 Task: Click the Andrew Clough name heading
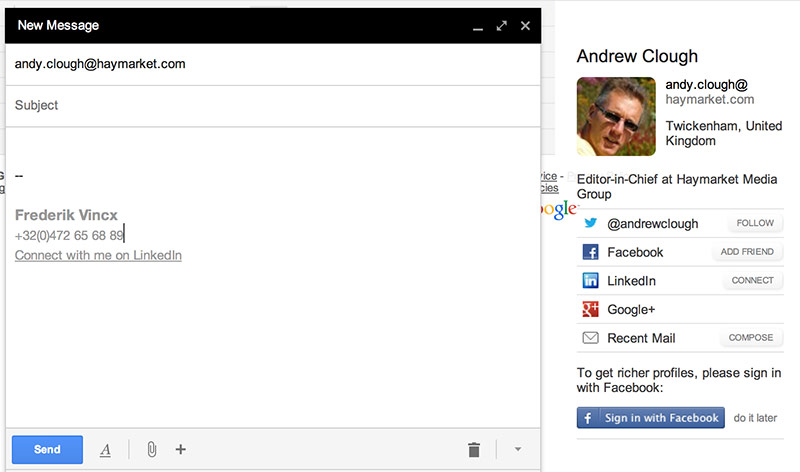point(637,56)
